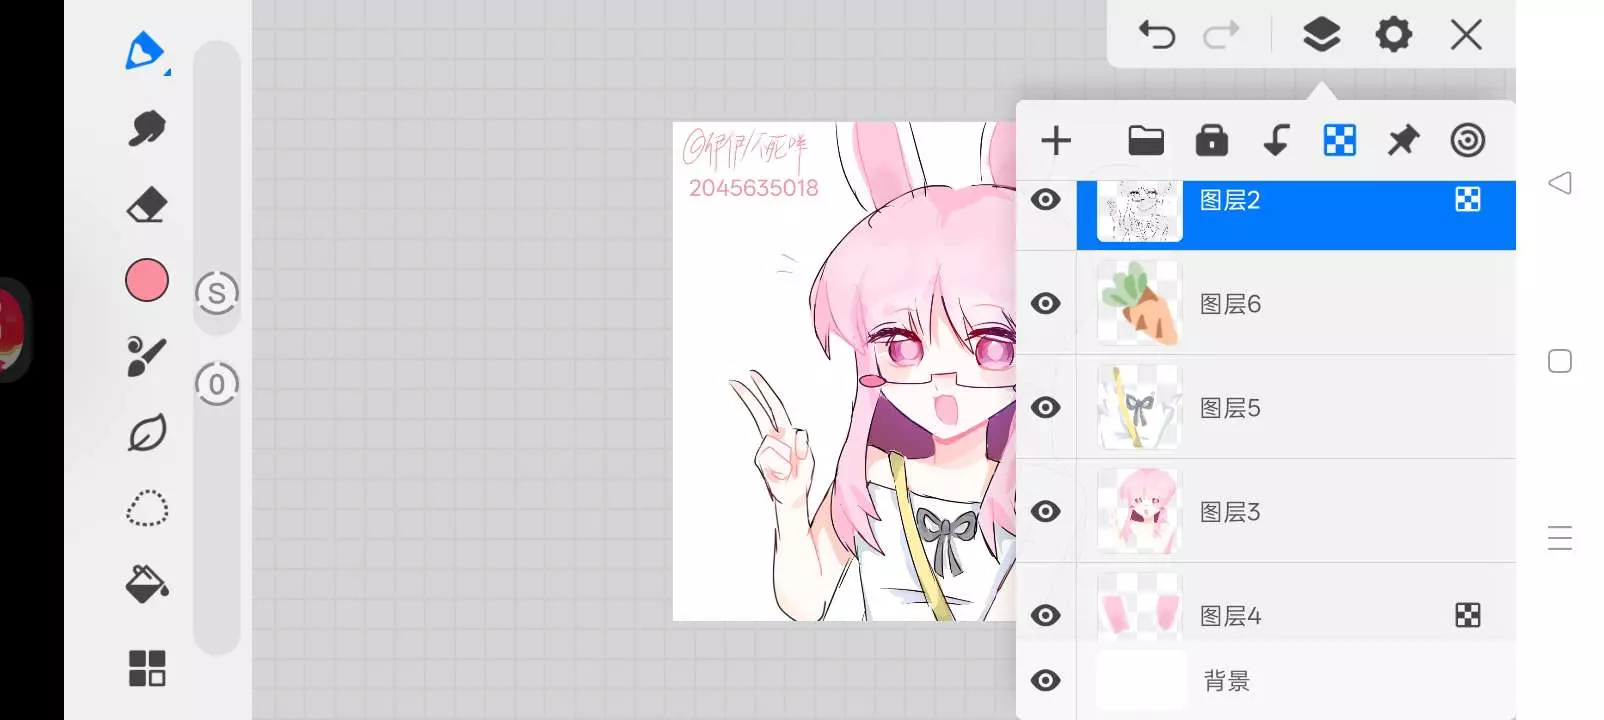Hide layer 图层2

(1046, 199)
